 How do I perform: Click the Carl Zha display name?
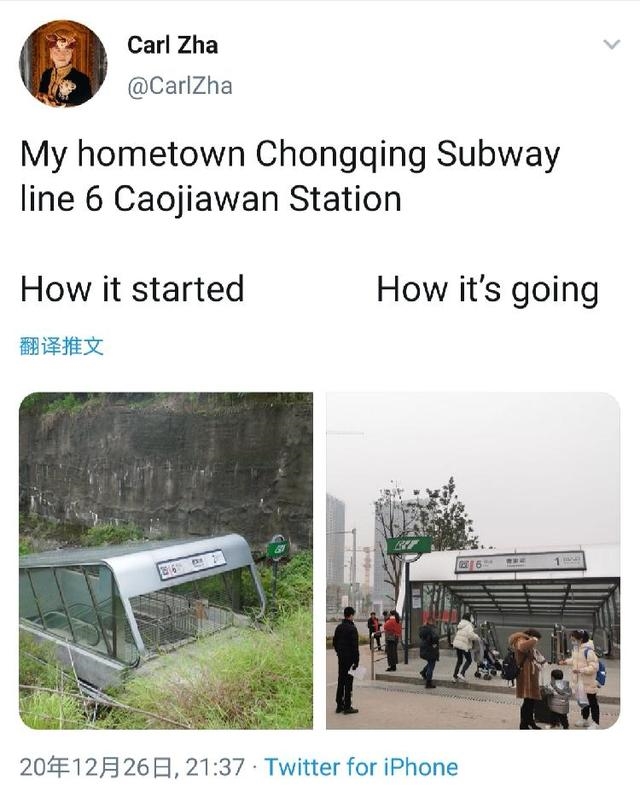[x=172, y=45]
